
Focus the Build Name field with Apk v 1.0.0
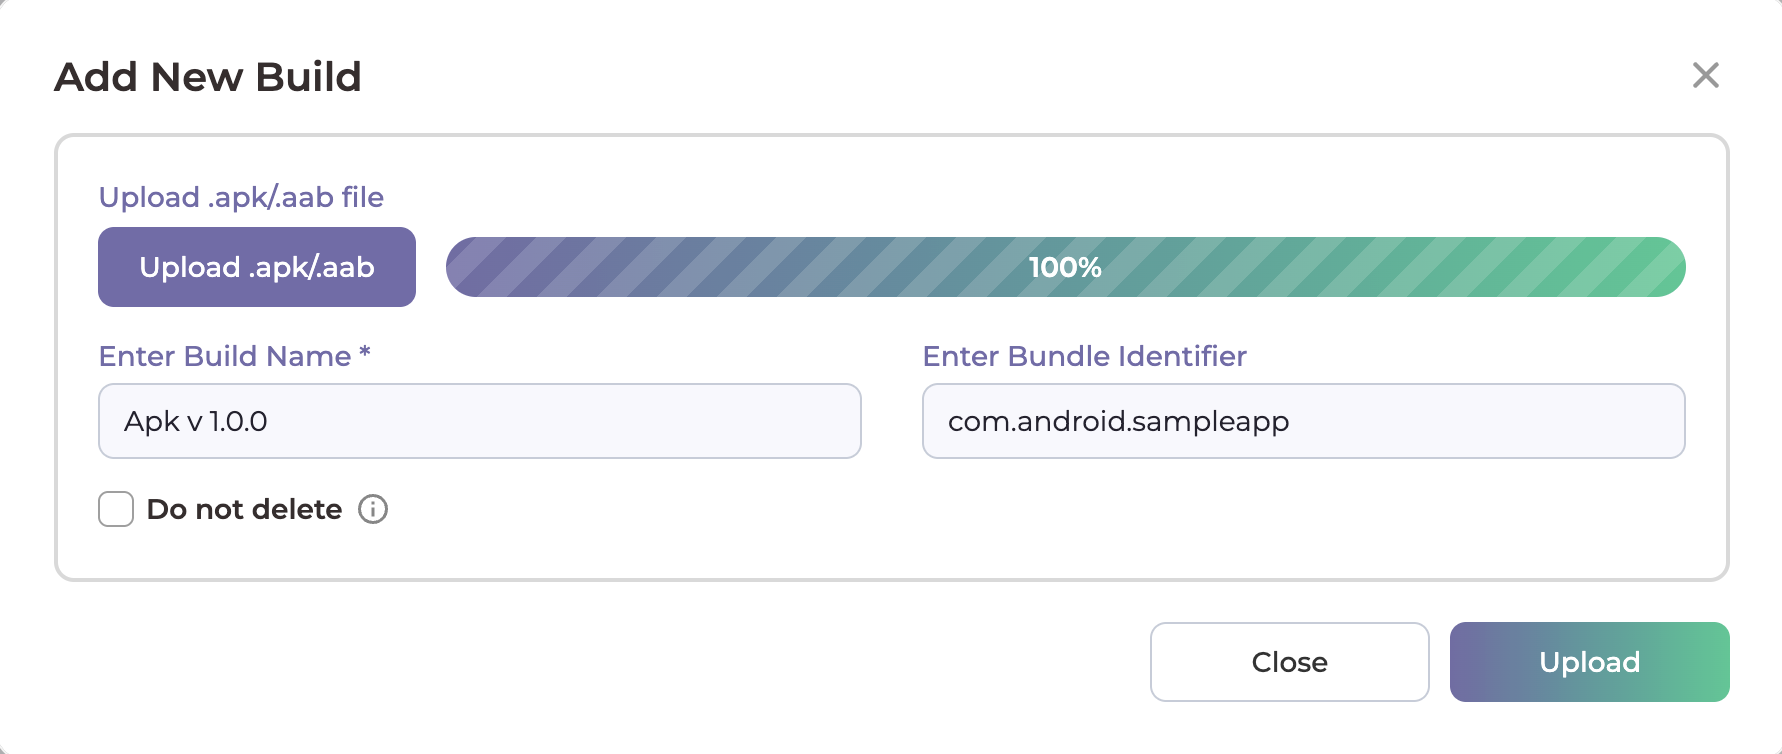click(x=480, y=421)
